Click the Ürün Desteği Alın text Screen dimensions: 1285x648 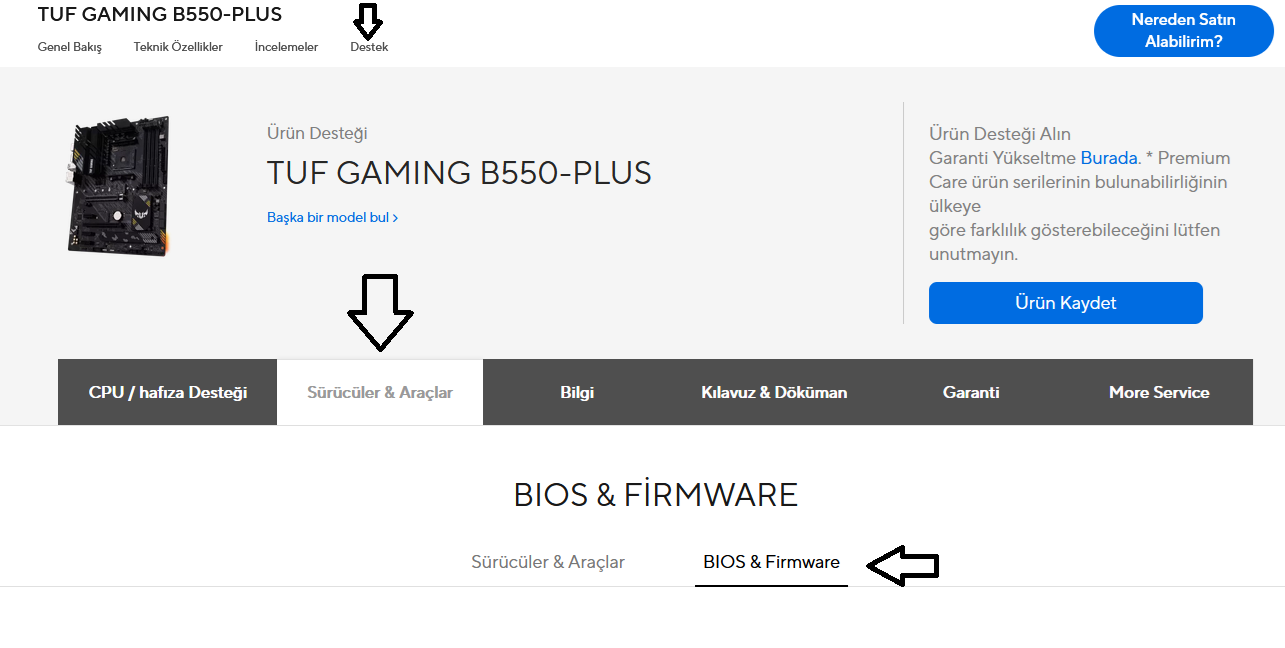tap(1000, 134)
